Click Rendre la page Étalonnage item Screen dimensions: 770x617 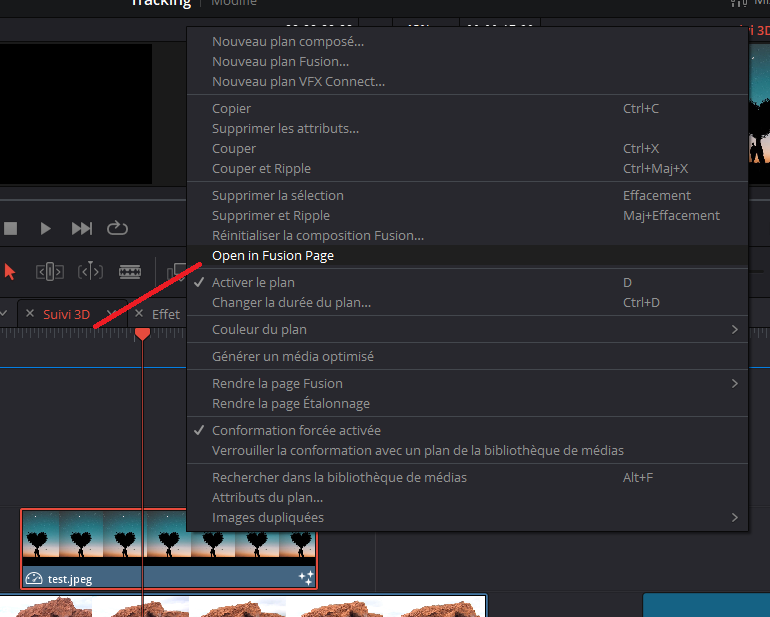pyautogui.click(x=467, y=404)
